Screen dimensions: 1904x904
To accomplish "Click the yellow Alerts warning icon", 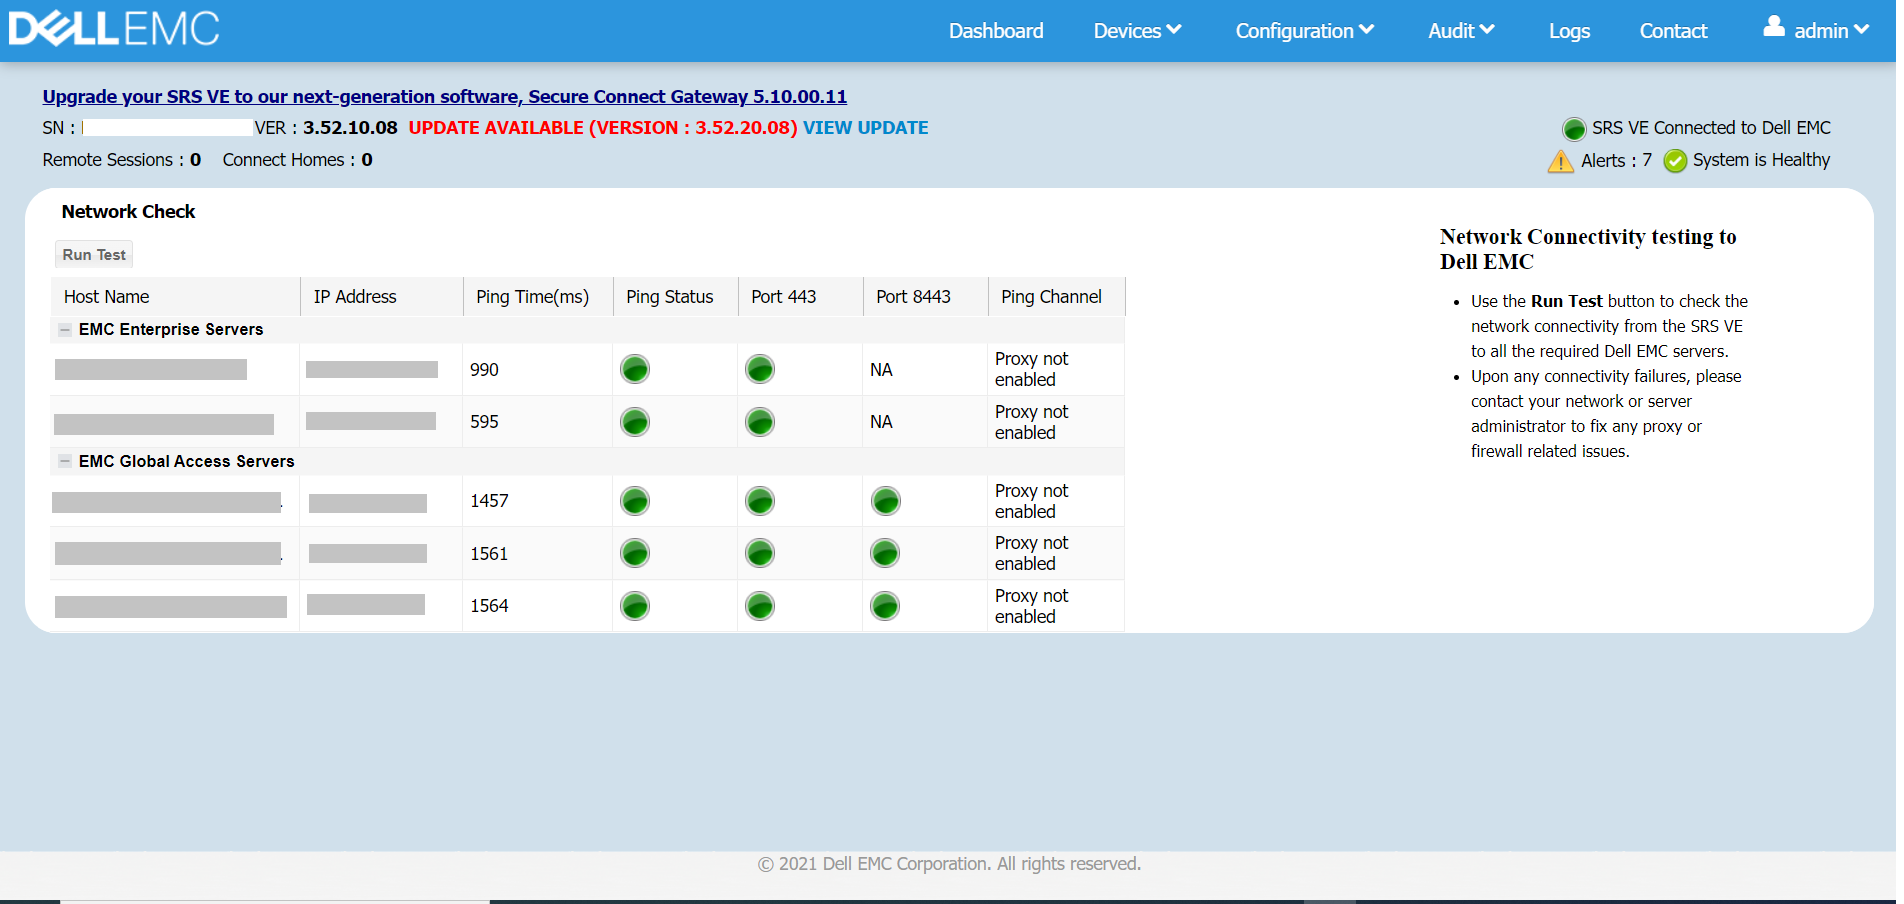I will [x=1560, y=161].
